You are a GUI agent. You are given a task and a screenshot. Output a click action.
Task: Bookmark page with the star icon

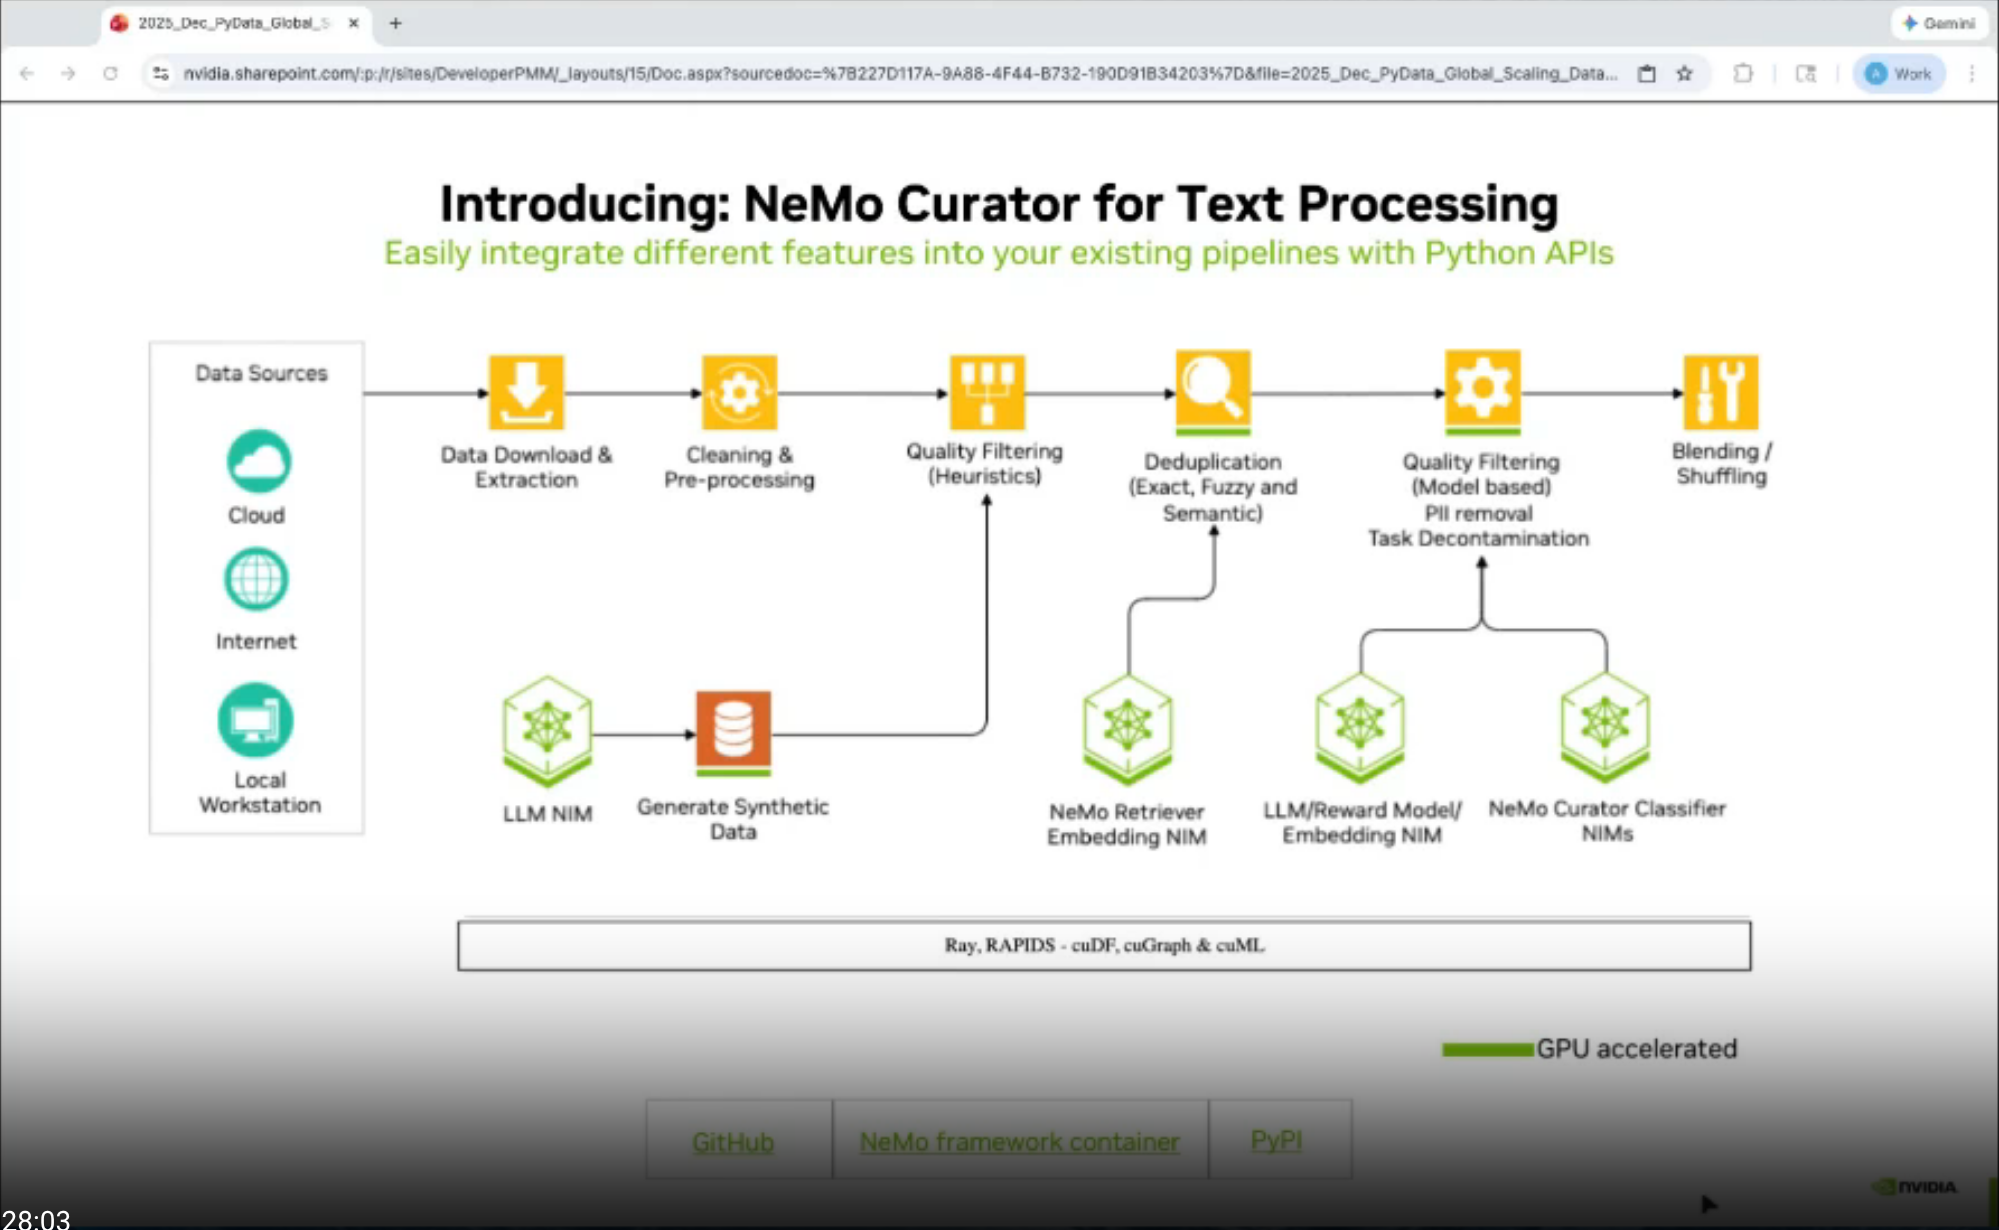pos(1685,73)
